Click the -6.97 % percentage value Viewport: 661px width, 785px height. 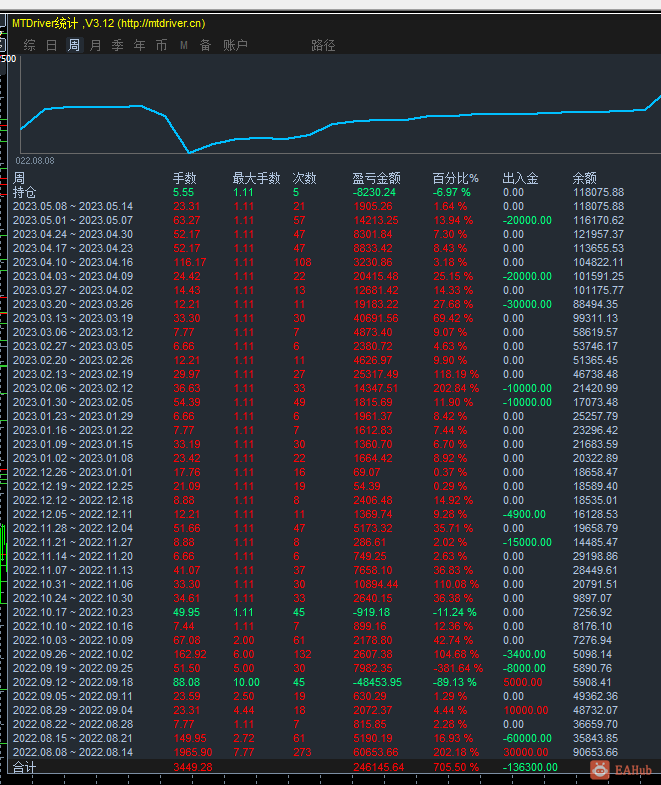click(452, 192)
